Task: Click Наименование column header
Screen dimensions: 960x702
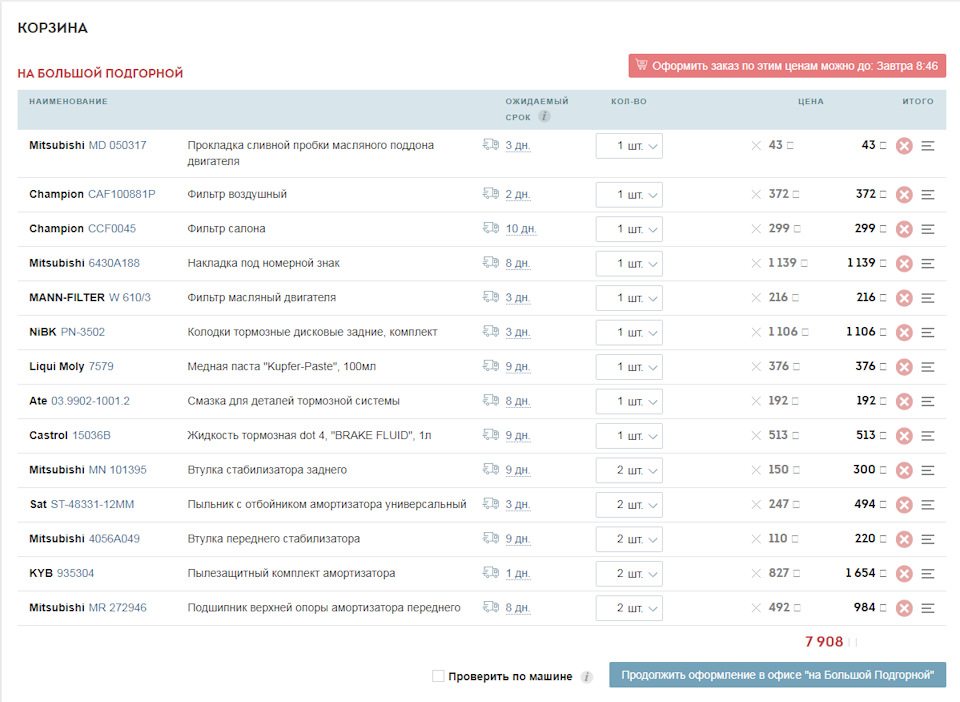Action: 69,102
